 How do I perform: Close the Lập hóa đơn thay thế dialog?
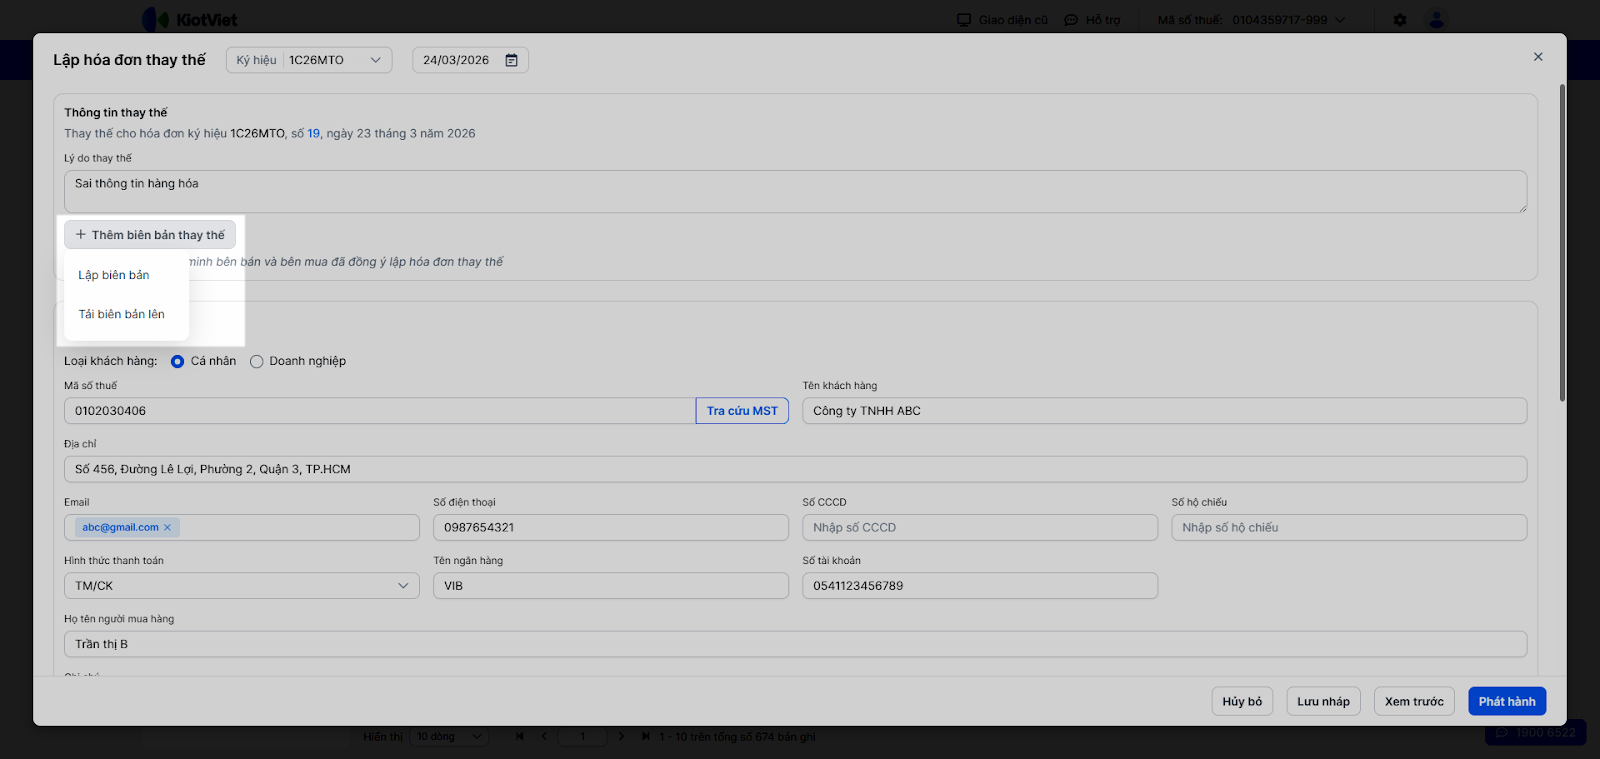[x=1538, y=57]
